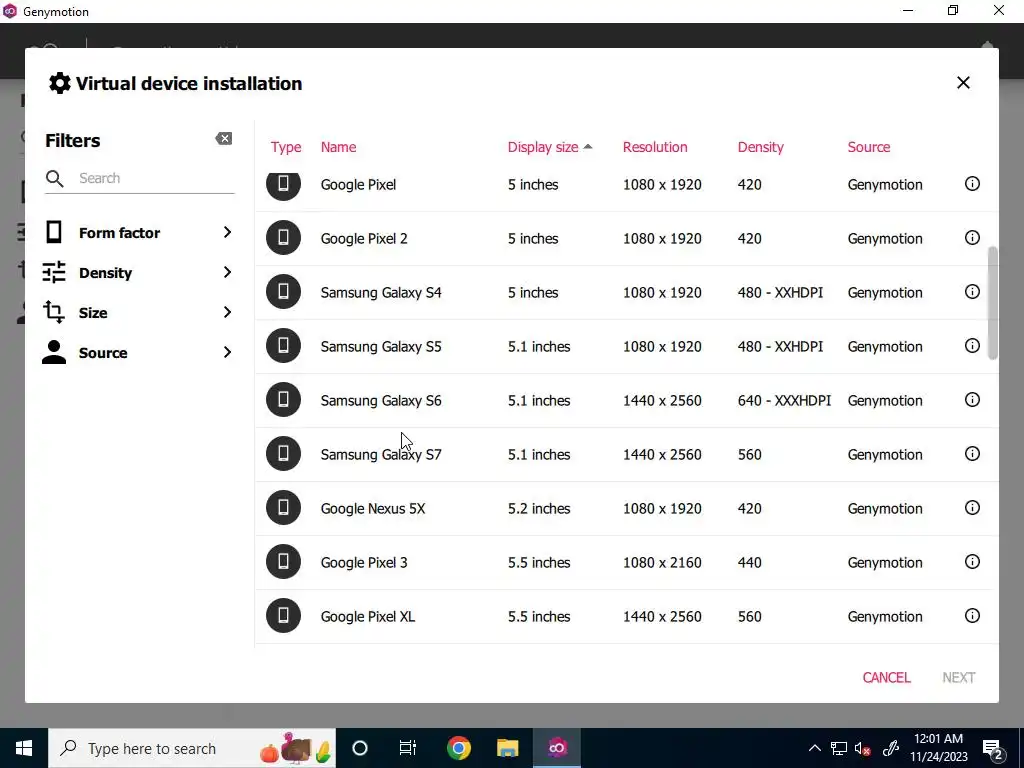Viewport: 1024px width, 768px height.
Task: Click 5.2 inches display size value
Action: 539,508
